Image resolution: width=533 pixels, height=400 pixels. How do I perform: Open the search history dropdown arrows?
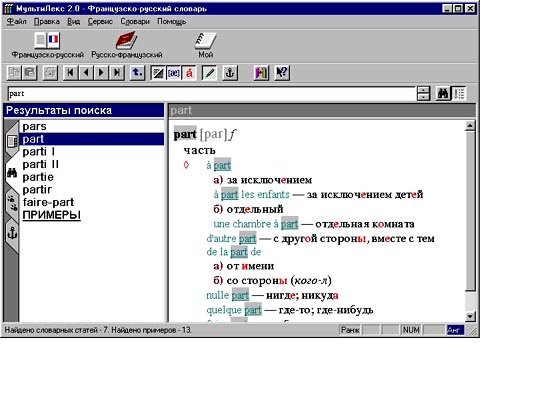[424, 93]
